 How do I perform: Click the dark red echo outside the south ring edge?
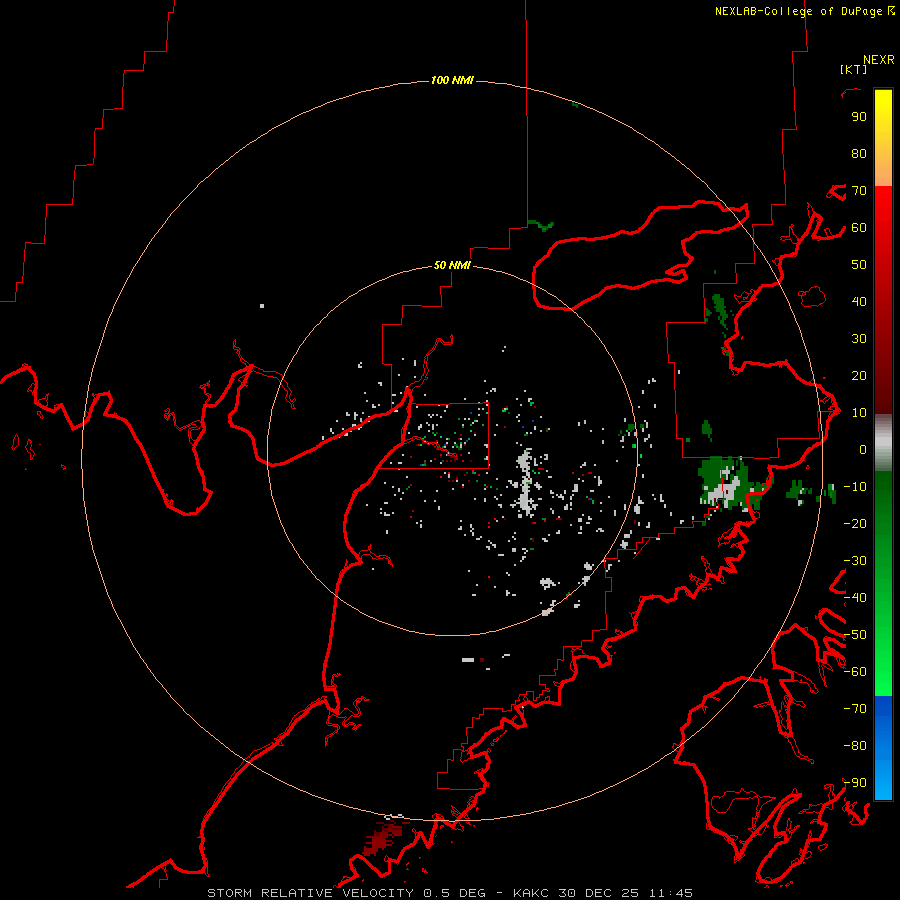pos(383,839)
